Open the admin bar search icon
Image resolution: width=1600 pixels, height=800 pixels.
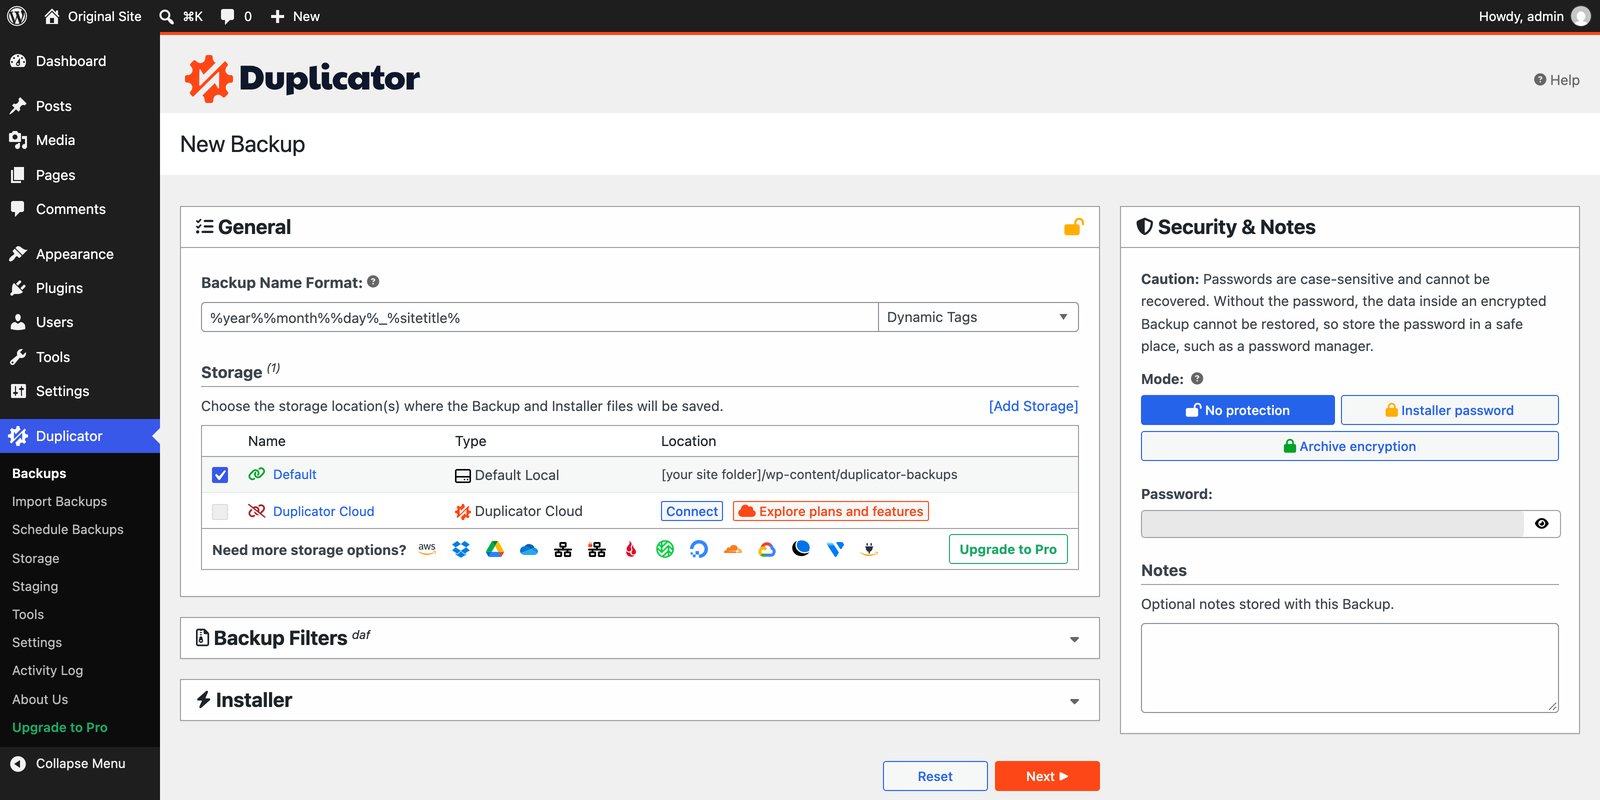tap(167, 16)
